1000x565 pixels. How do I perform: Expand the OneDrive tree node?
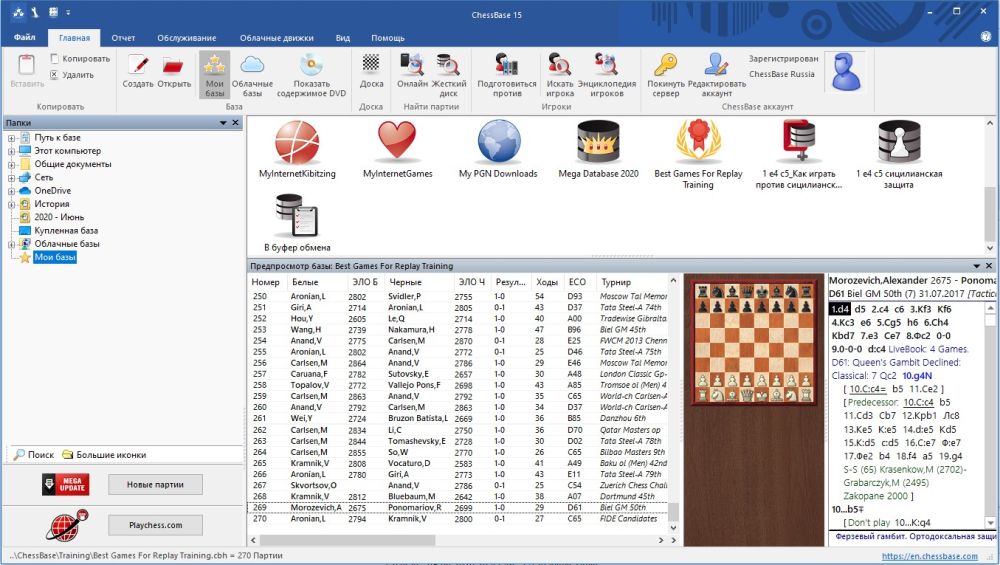tap(11, 191)
